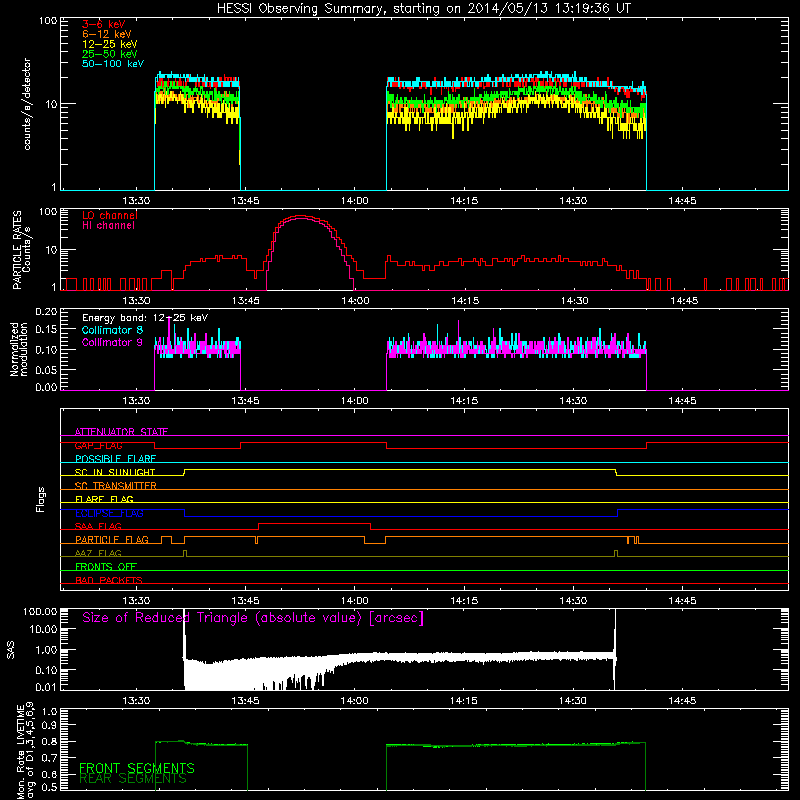The image size is (800, 800).
Task: Click the SC_IN_SUNLIGHT flag label
Action: [x=115, y=472]
